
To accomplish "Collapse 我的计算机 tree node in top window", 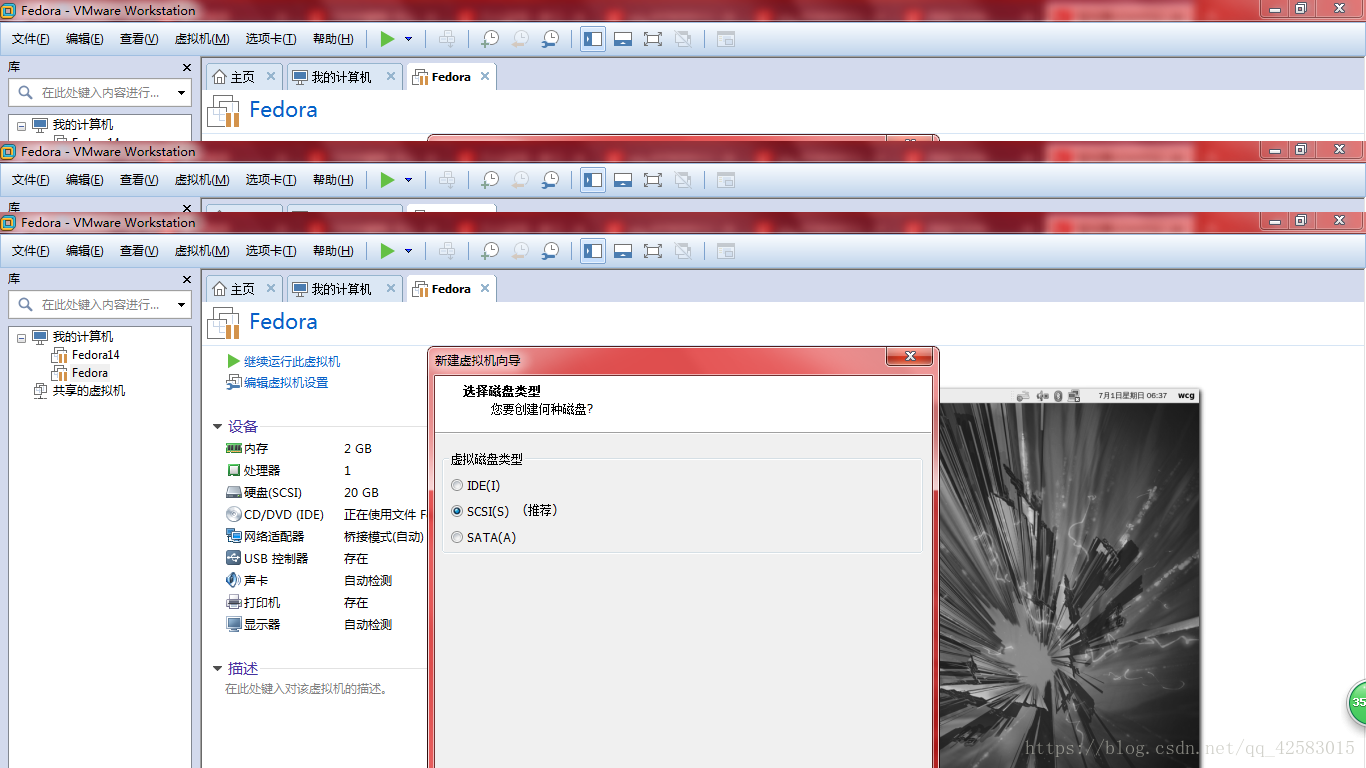I will coord(21,126).
